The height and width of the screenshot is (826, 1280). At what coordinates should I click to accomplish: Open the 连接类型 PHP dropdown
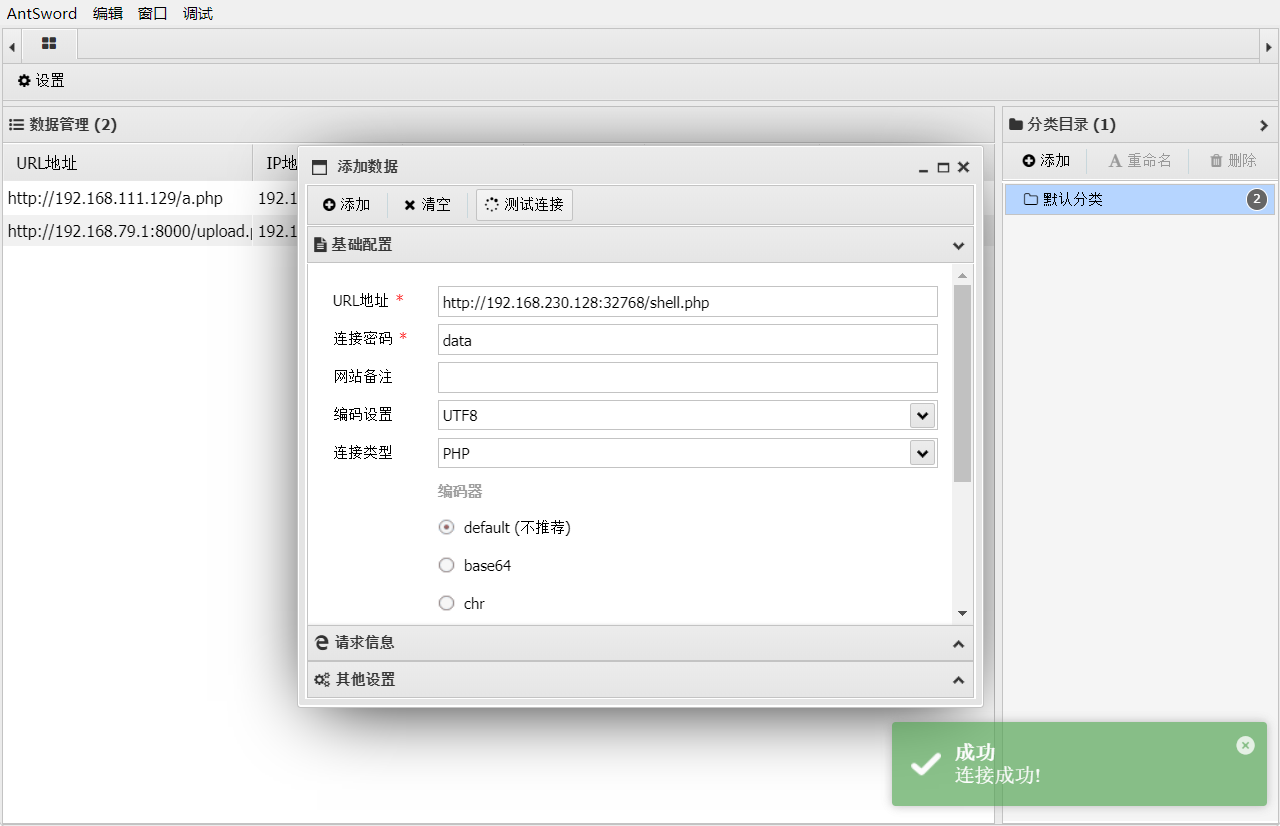pyautogui.click(x=922, y=453)
